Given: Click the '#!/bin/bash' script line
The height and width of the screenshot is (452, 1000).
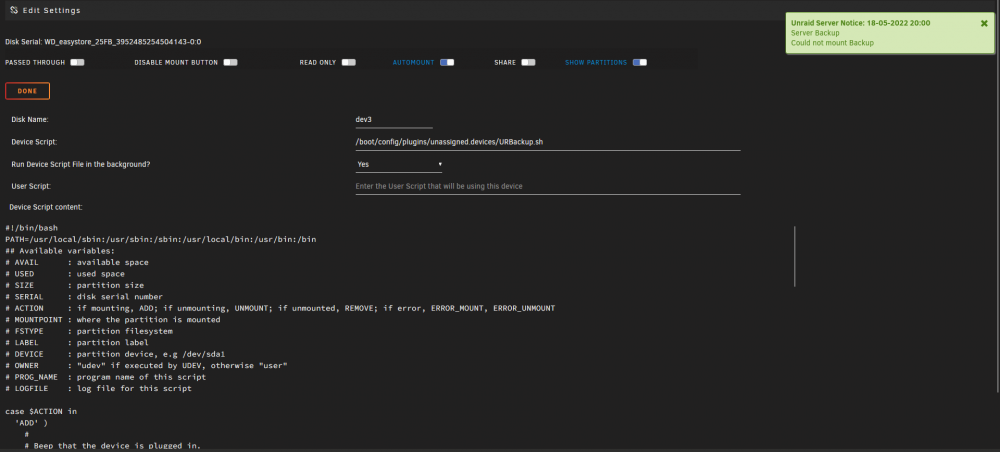Looking at the screenshot, I should (32, 228).
